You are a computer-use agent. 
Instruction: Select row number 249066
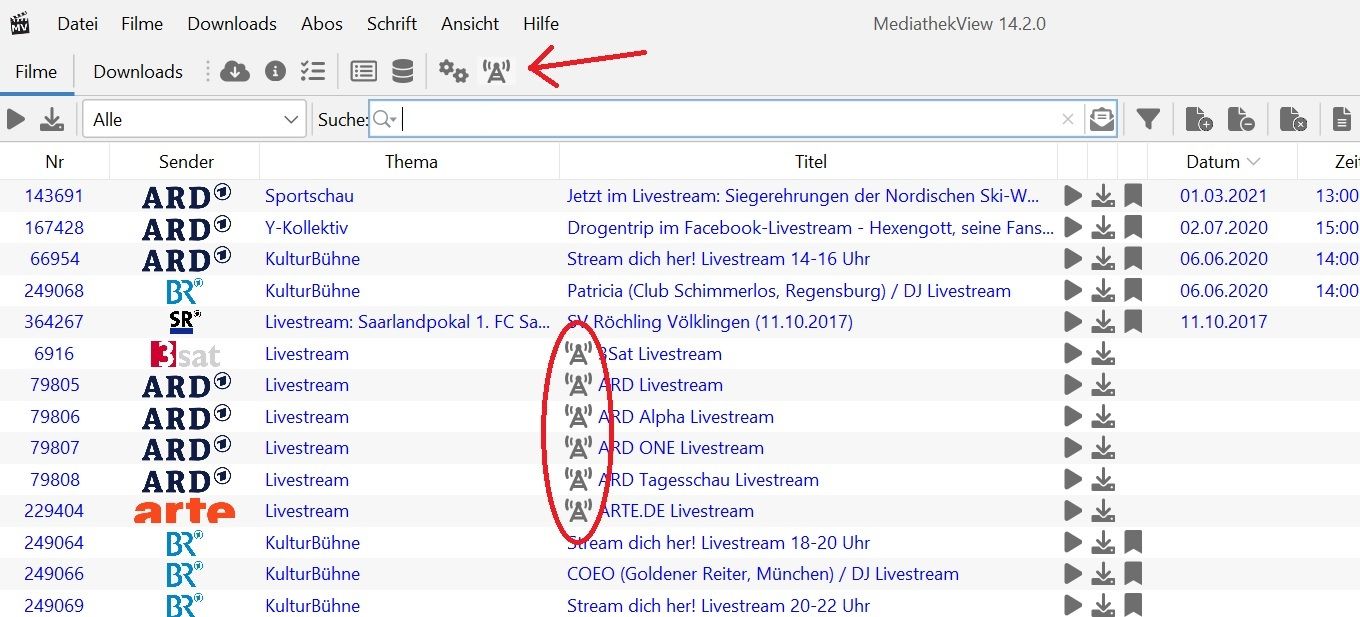click(x=54, y=574)
